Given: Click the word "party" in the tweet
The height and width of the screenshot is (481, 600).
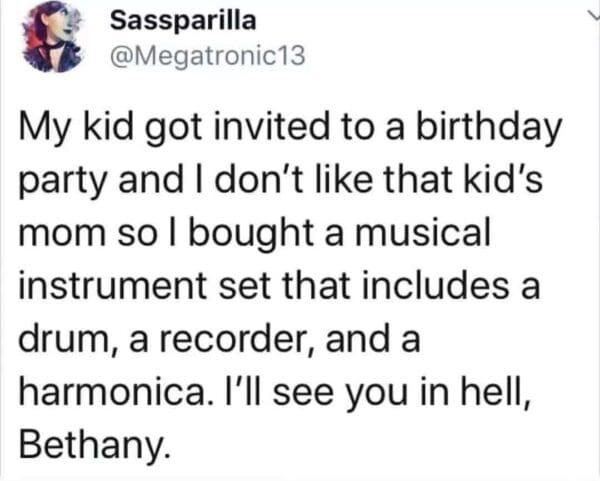Looking at the screenshot, I should [58, 182].
